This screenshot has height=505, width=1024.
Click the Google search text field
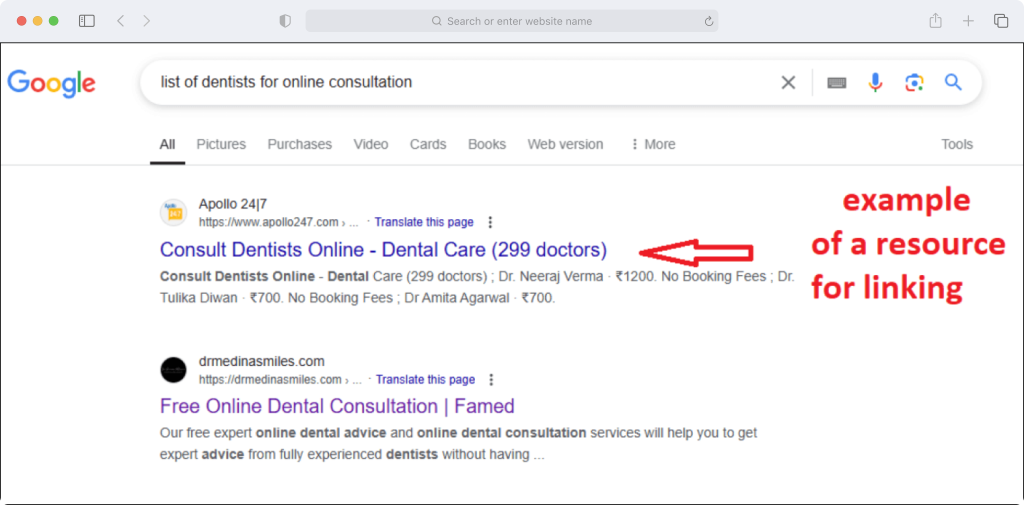457,82
